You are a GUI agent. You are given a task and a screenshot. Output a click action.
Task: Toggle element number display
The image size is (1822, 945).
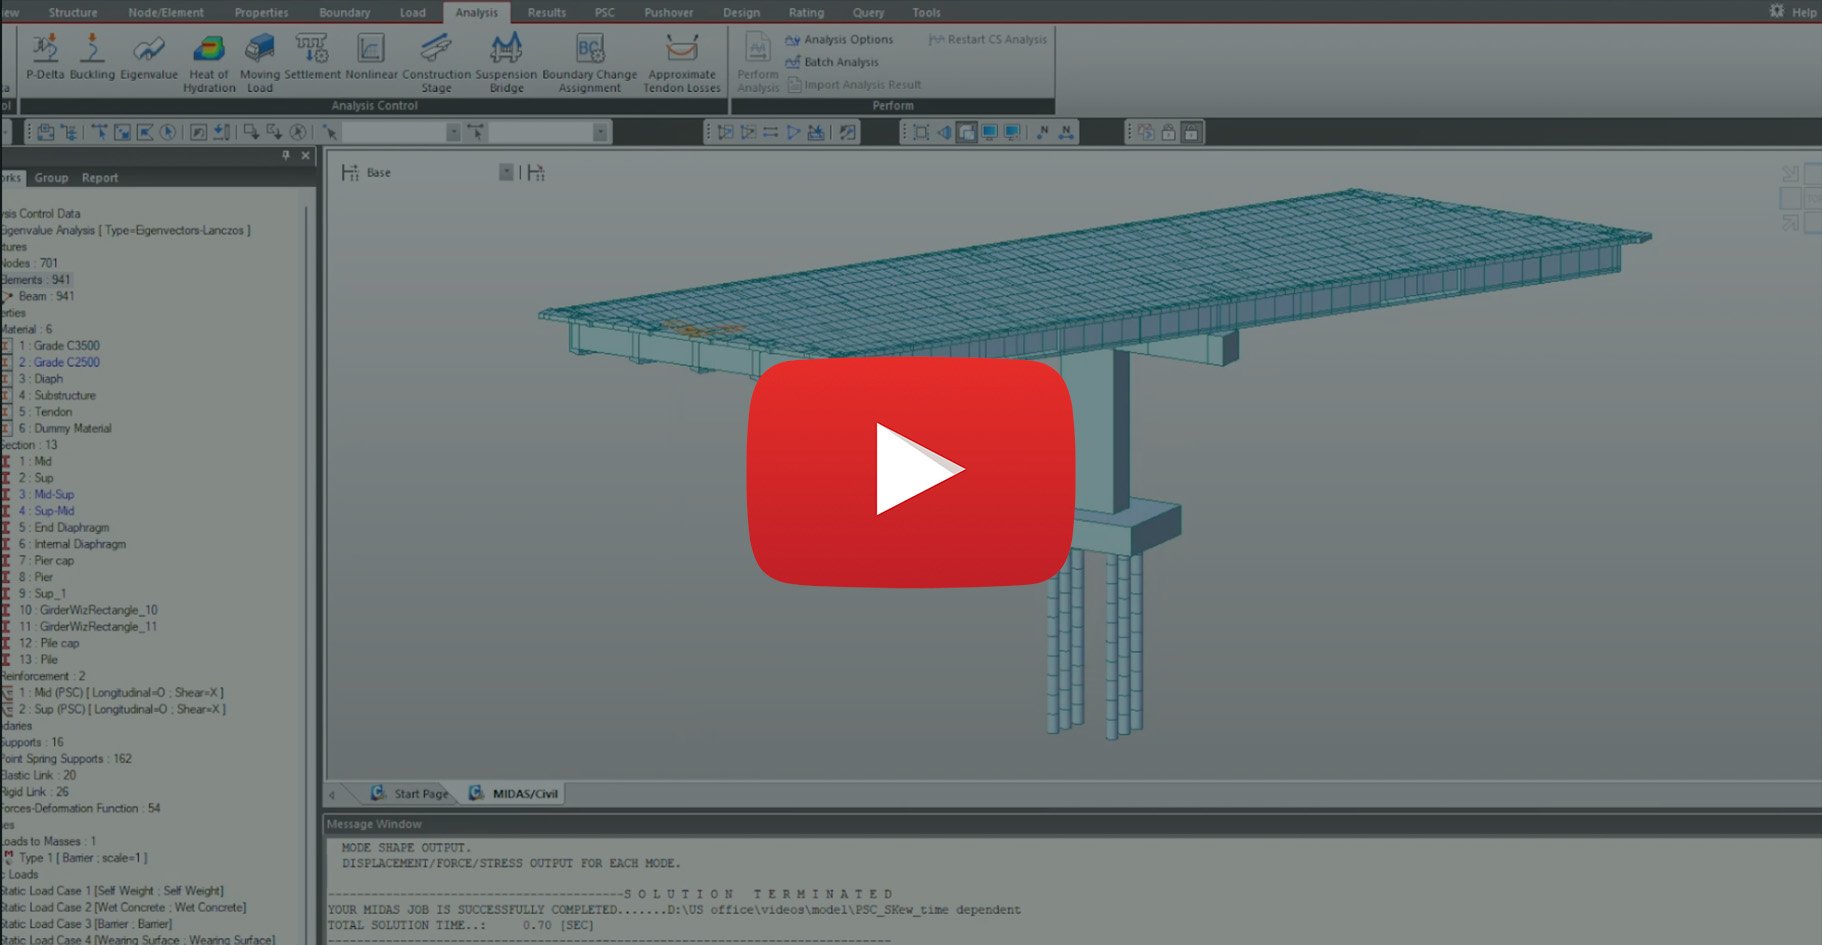click(x=1066, y=132)
